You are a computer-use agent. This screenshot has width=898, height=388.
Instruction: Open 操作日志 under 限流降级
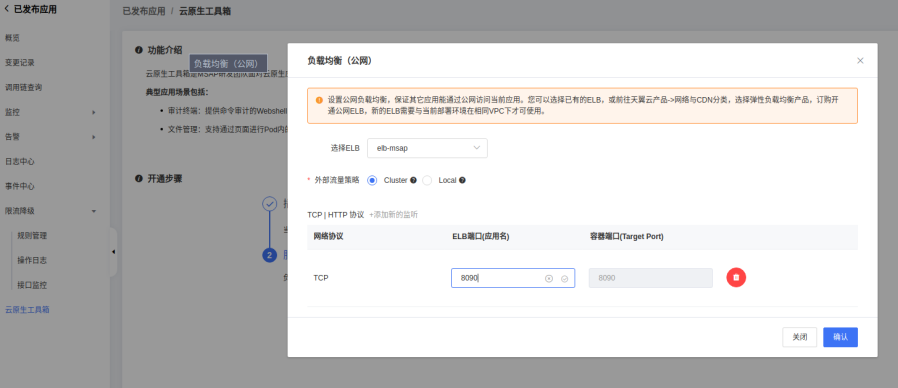point(32,260)
